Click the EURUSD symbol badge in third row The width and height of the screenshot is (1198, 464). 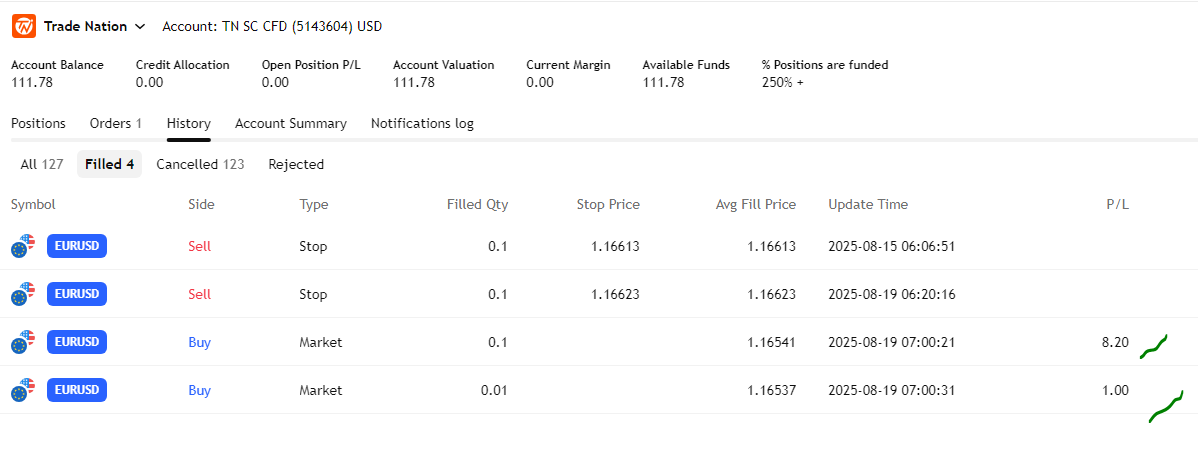[77, 342]
